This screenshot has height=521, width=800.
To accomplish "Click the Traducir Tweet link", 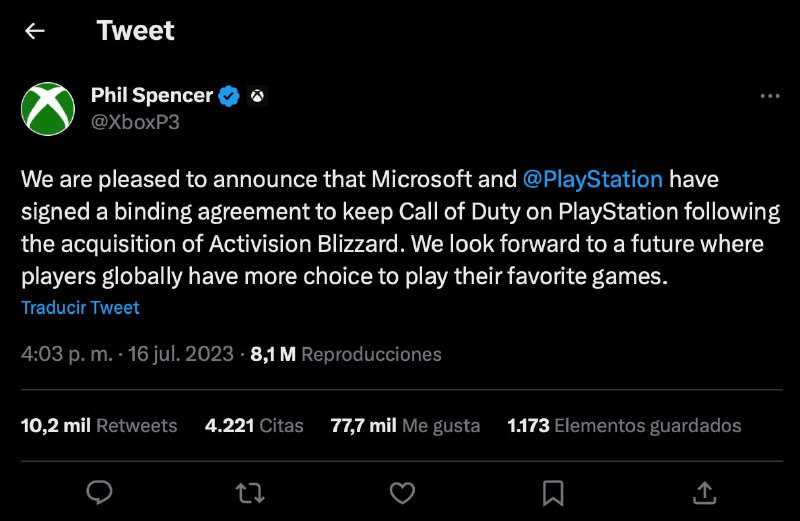I will pos(80,308).
